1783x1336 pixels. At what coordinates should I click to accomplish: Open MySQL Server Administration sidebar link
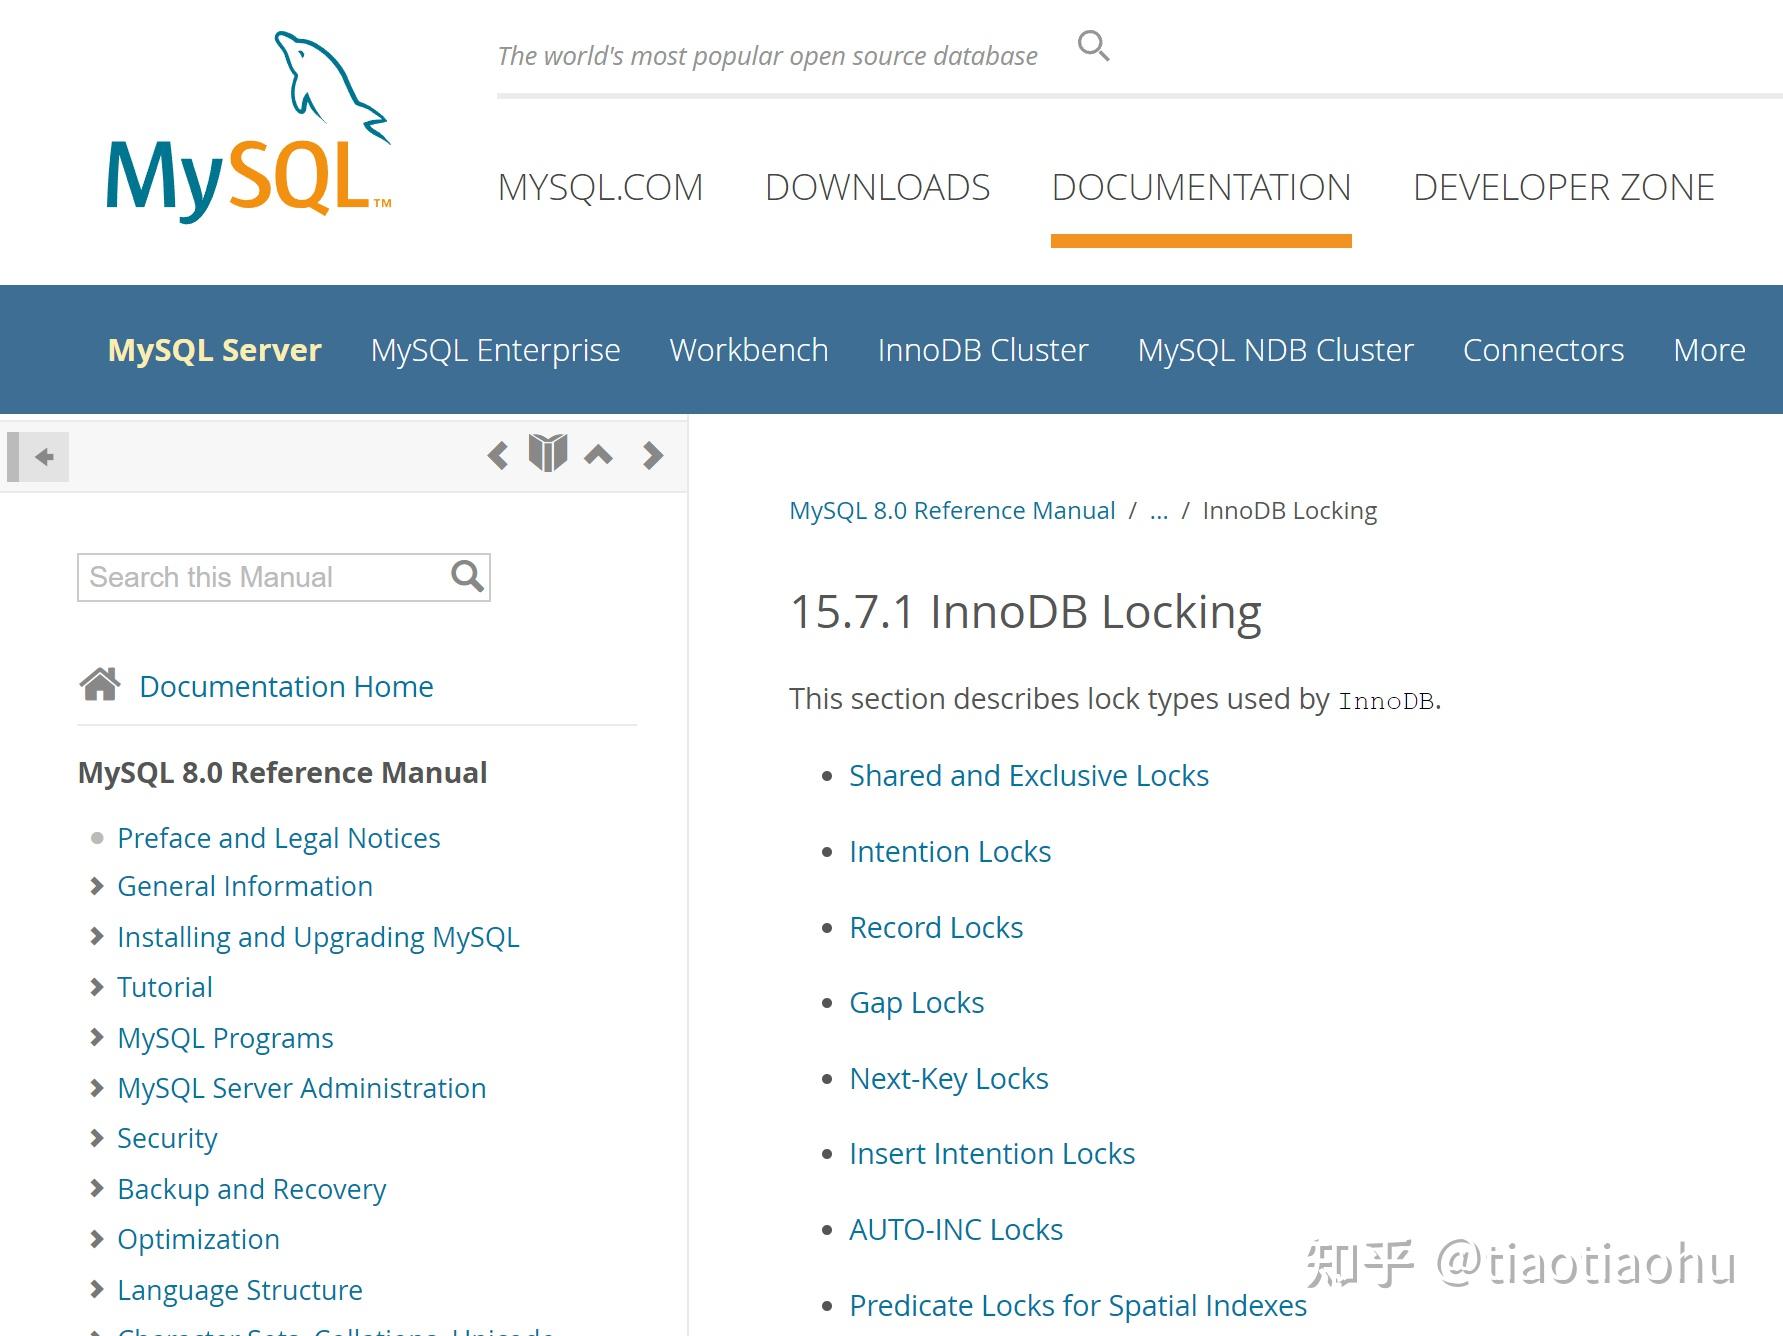pyautogui.click(x=302, y=1088)
